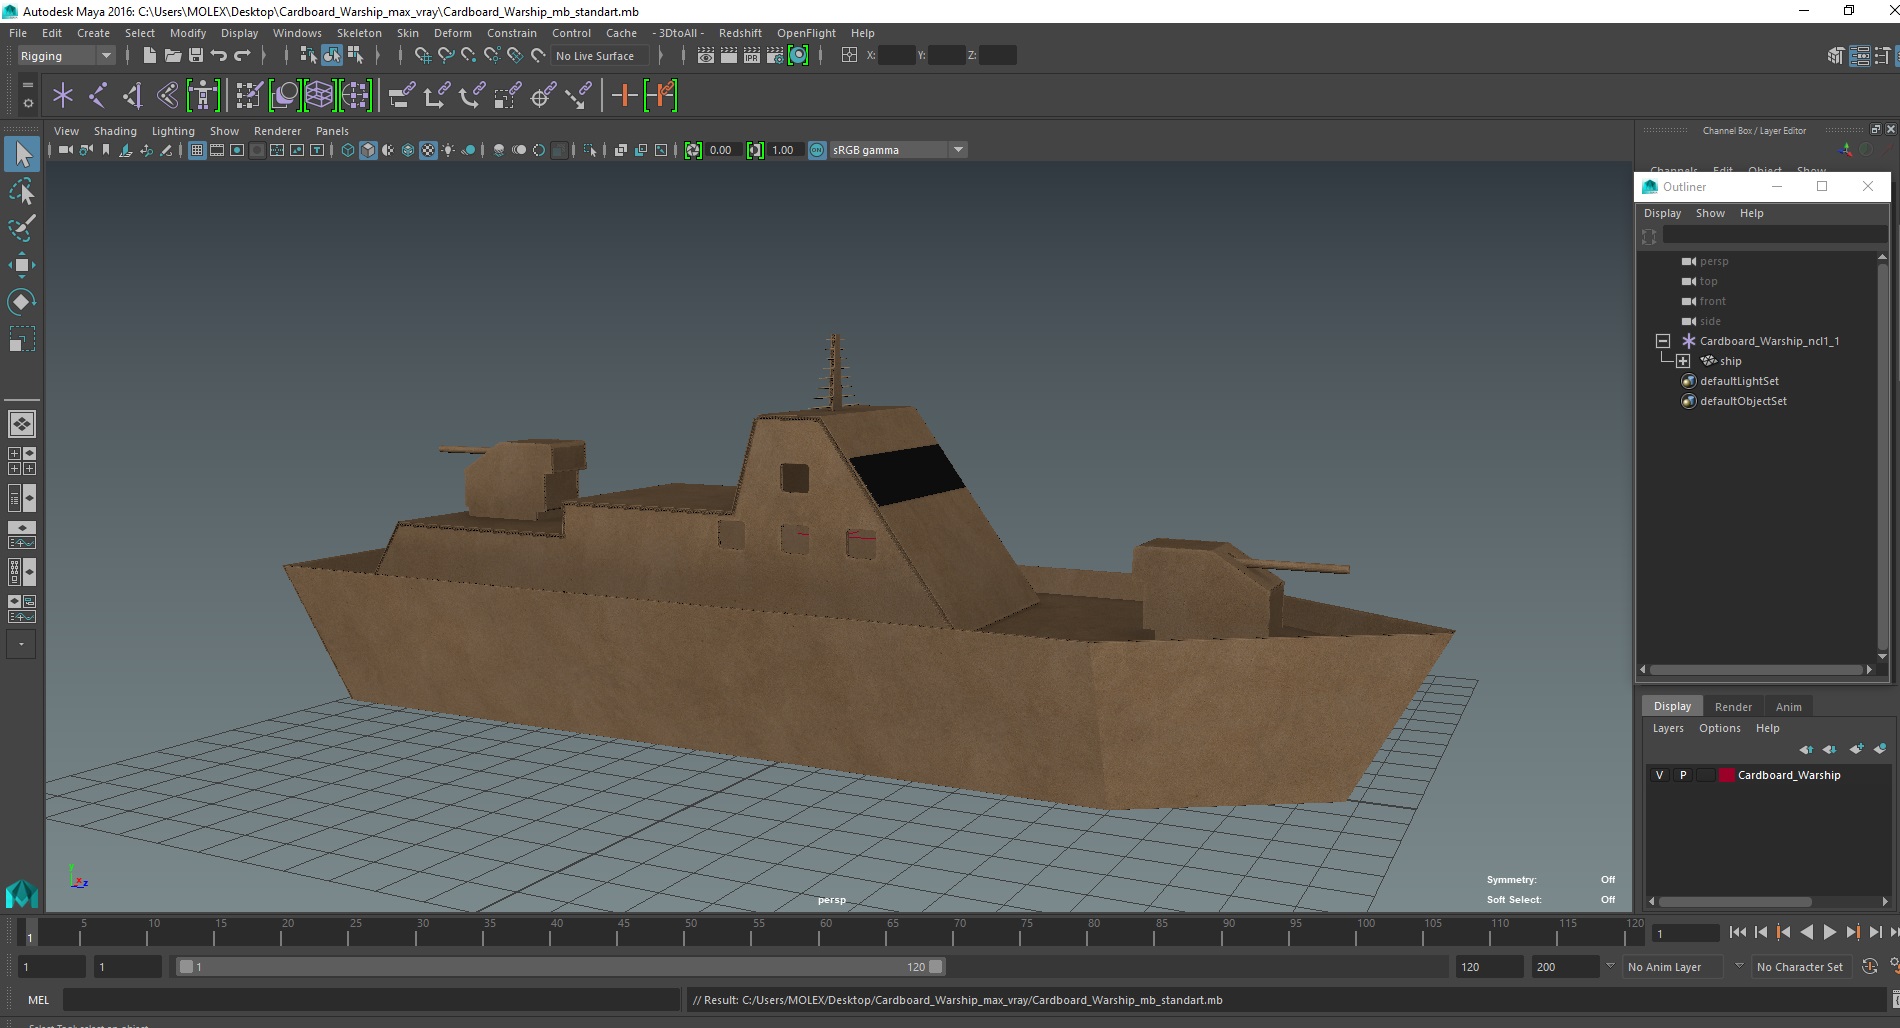Open the Redshift menu
1900x1028 pixels.
point(740,33)
